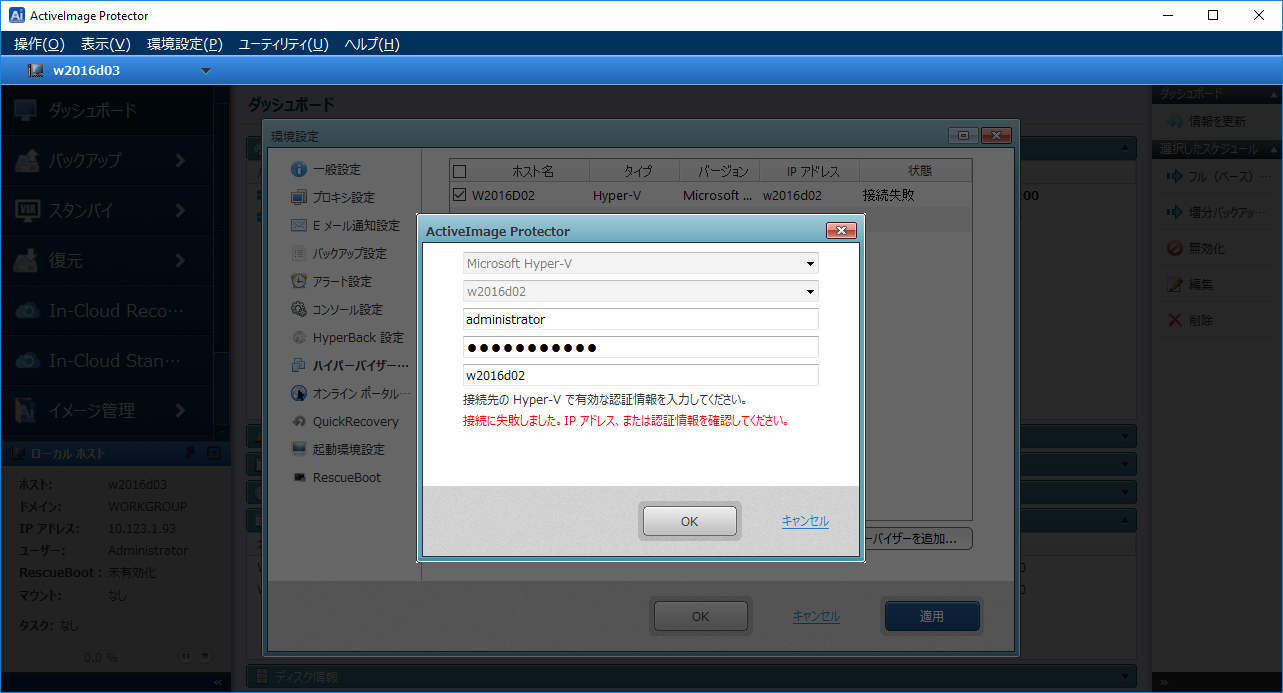This screenshot has height=693, width=1283.
Task: Open ヘルプ(H) menu
Action: tap(372, 44)
